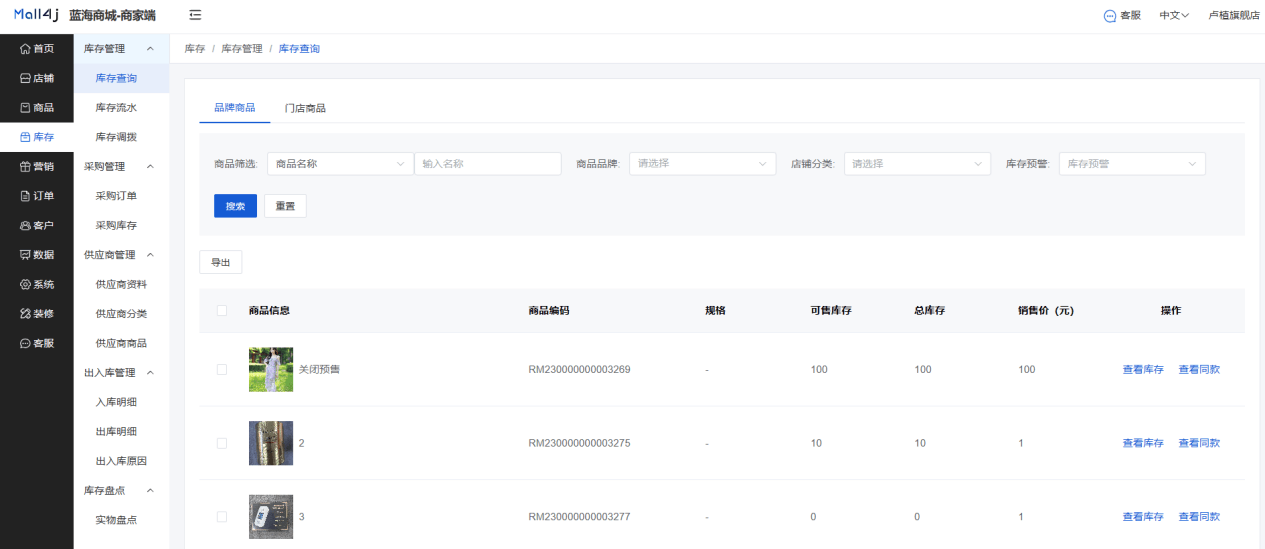Switch to the 品牌商品 tab
The image size is (1265, 549).
[x=235, y=108]
